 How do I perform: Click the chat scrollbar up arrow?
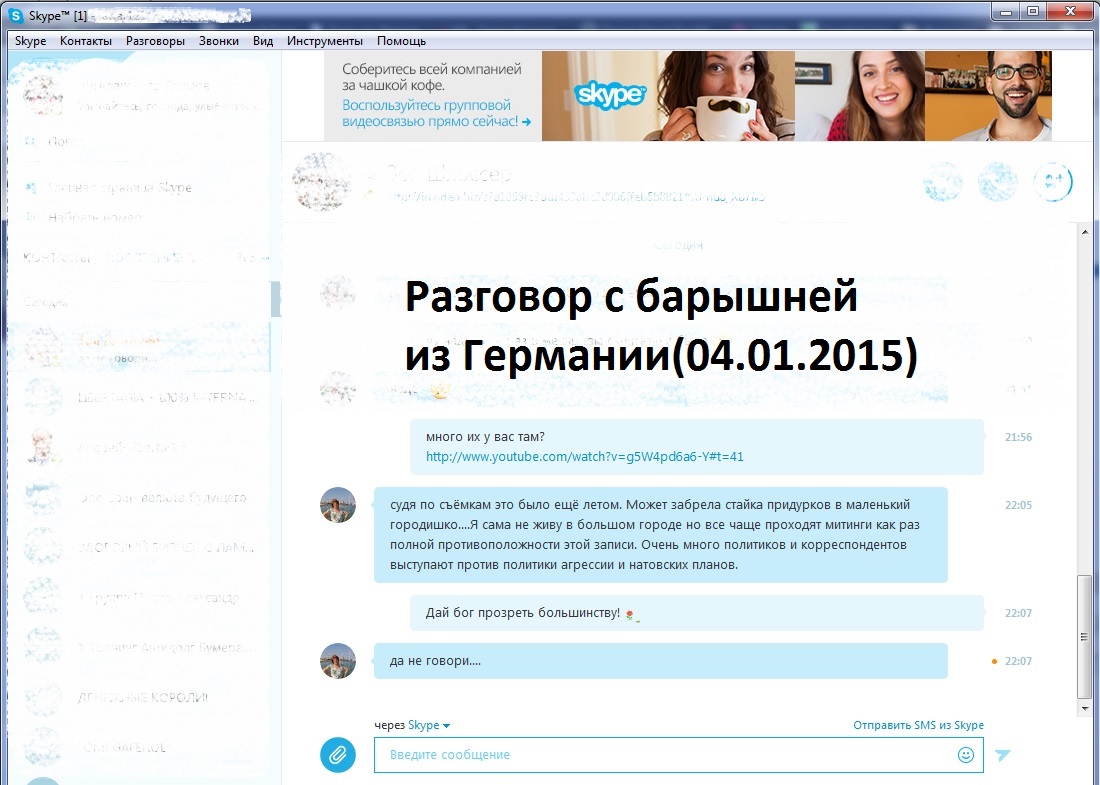(x=1084, y=232)
